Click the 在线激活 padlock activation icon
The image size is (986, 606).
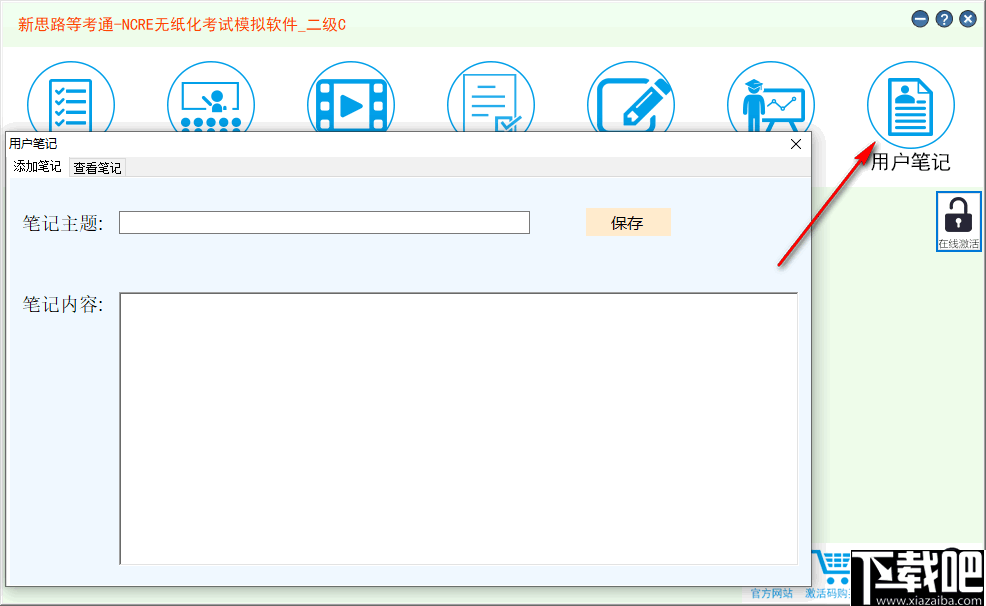[957, 218]
